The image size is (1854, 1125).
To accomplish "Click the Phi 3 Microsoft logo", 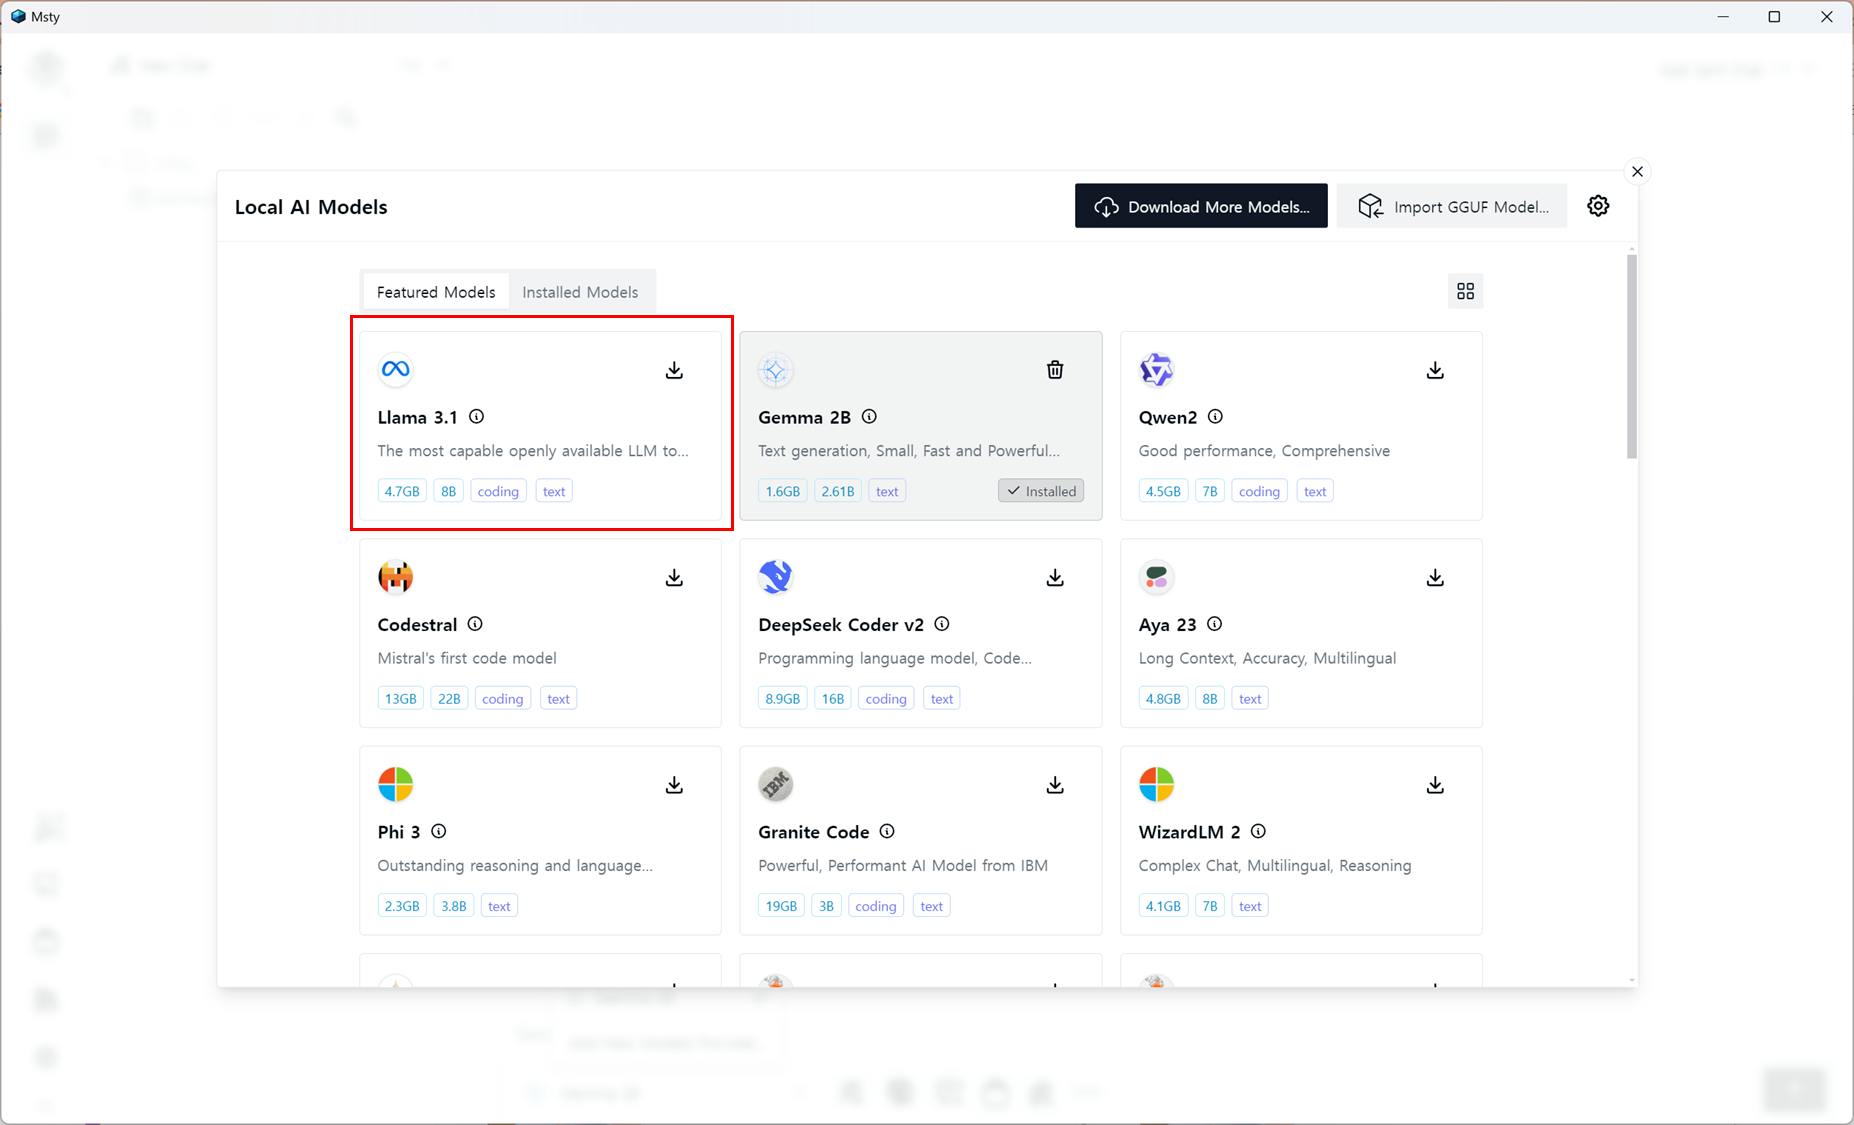I will [x=395, y=785].
